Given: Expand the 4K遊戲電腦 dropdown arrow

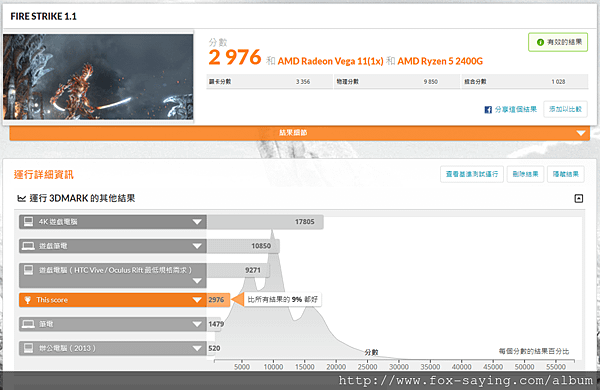Looking at the screenshot, I should click(x=197, y=222).
